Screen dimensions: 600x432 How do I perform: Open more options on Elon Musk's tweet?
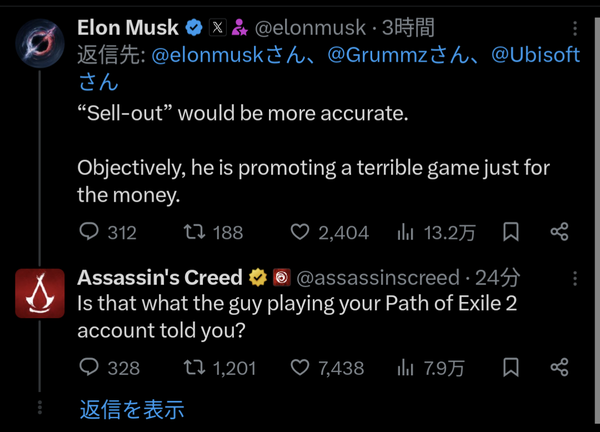(575, 29)
